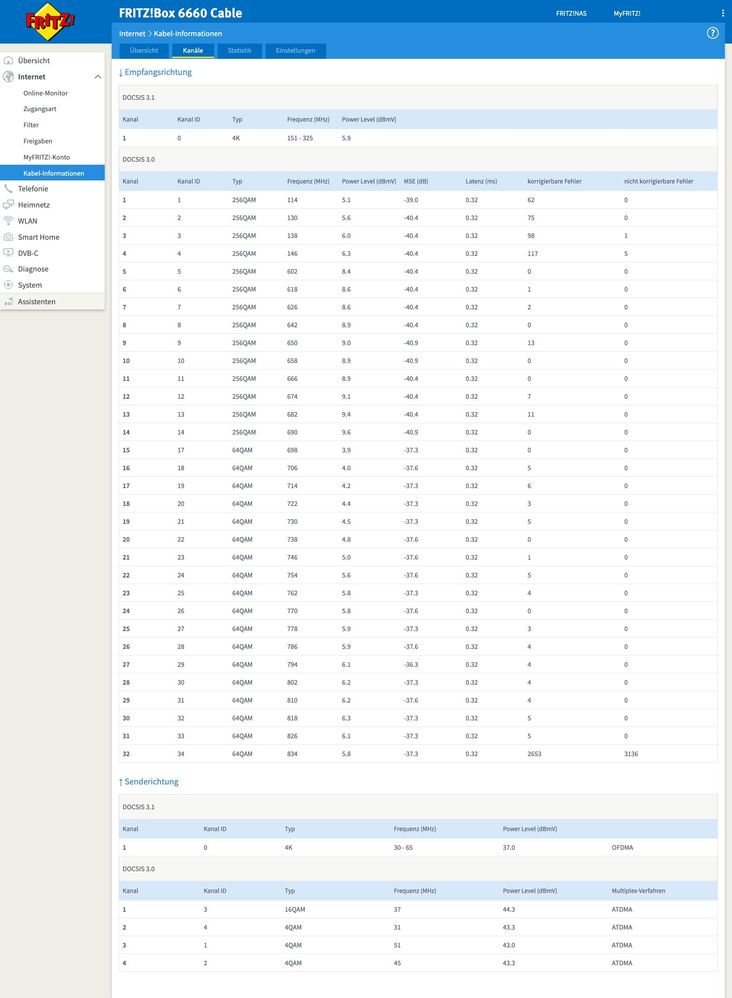732x998 pixels.
Task: Click the Multiplex-Verfahren column header
Action: [638, 891]
